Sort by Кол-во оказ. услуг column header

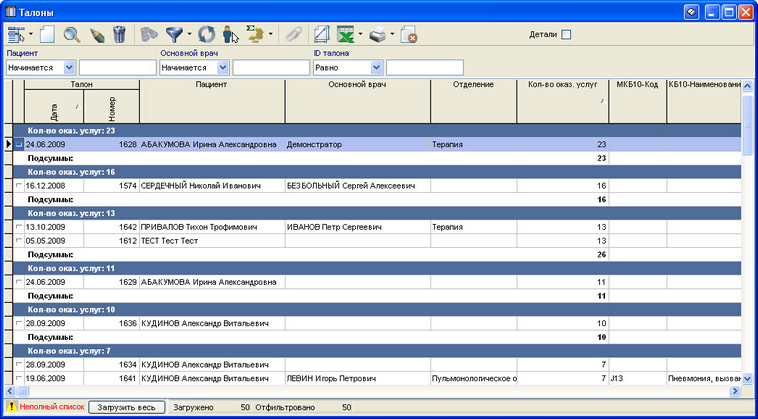click(x=563, y=101)
